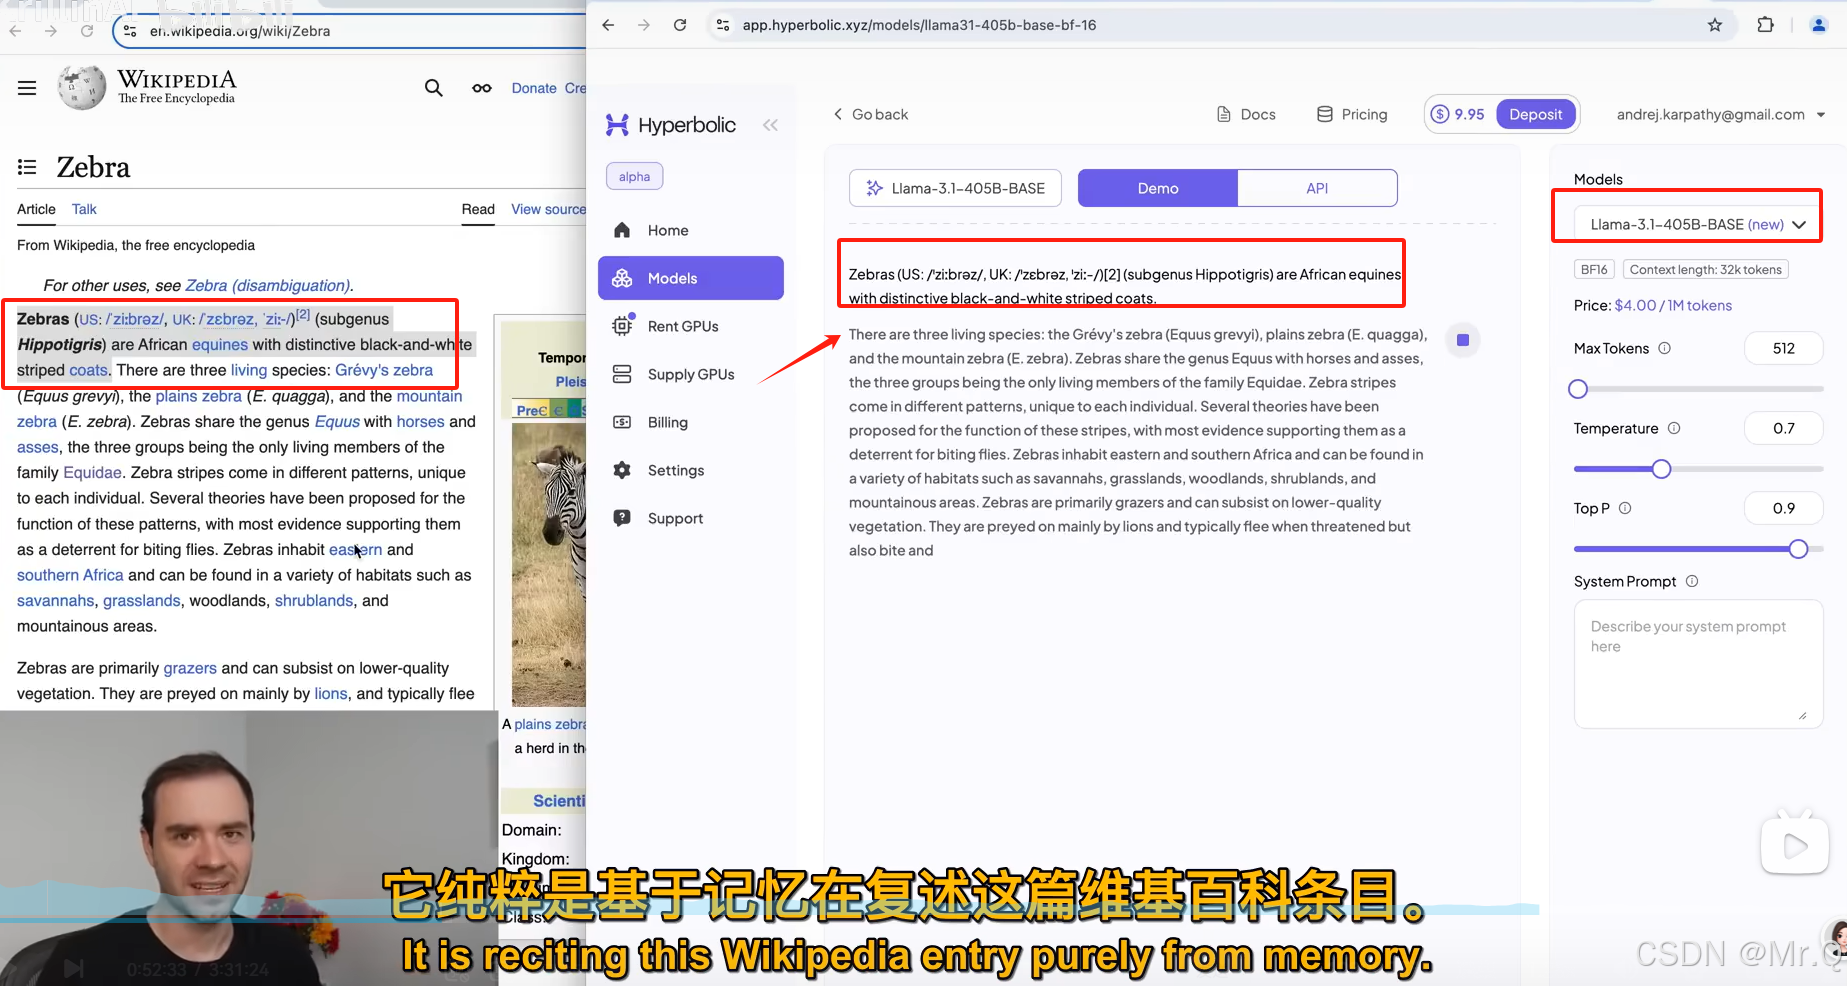Open Zebra (disambiguation) link
This screenshot has height=986, width=1847.
(x=267, y=285)
